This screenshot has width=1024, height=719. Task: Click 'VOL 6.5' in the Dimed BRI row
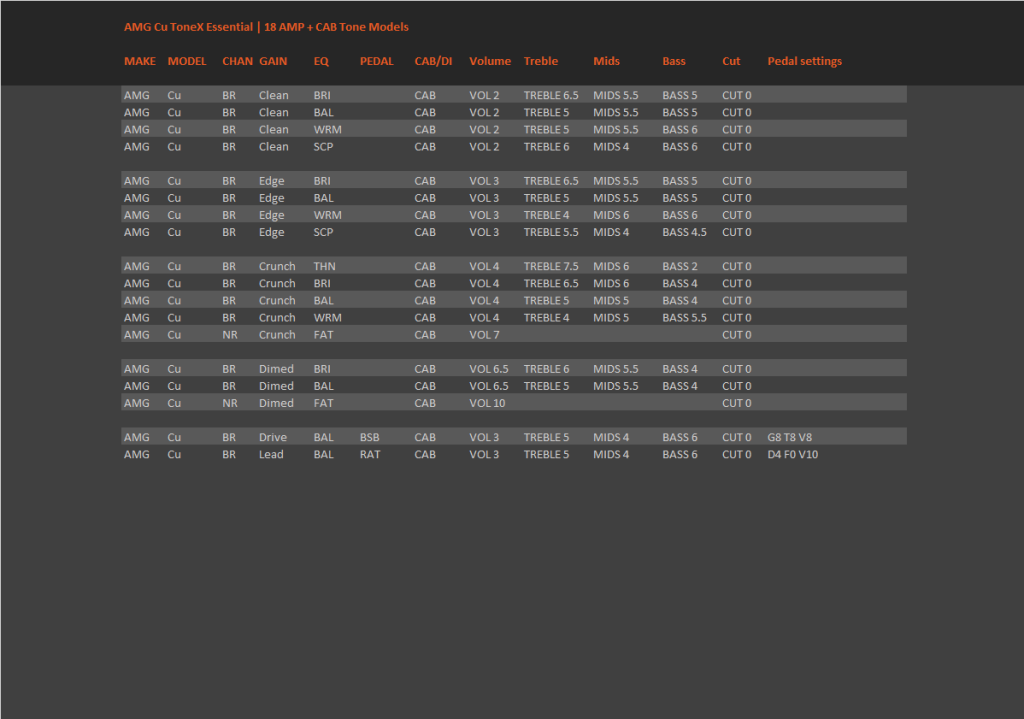click(488, 369)
